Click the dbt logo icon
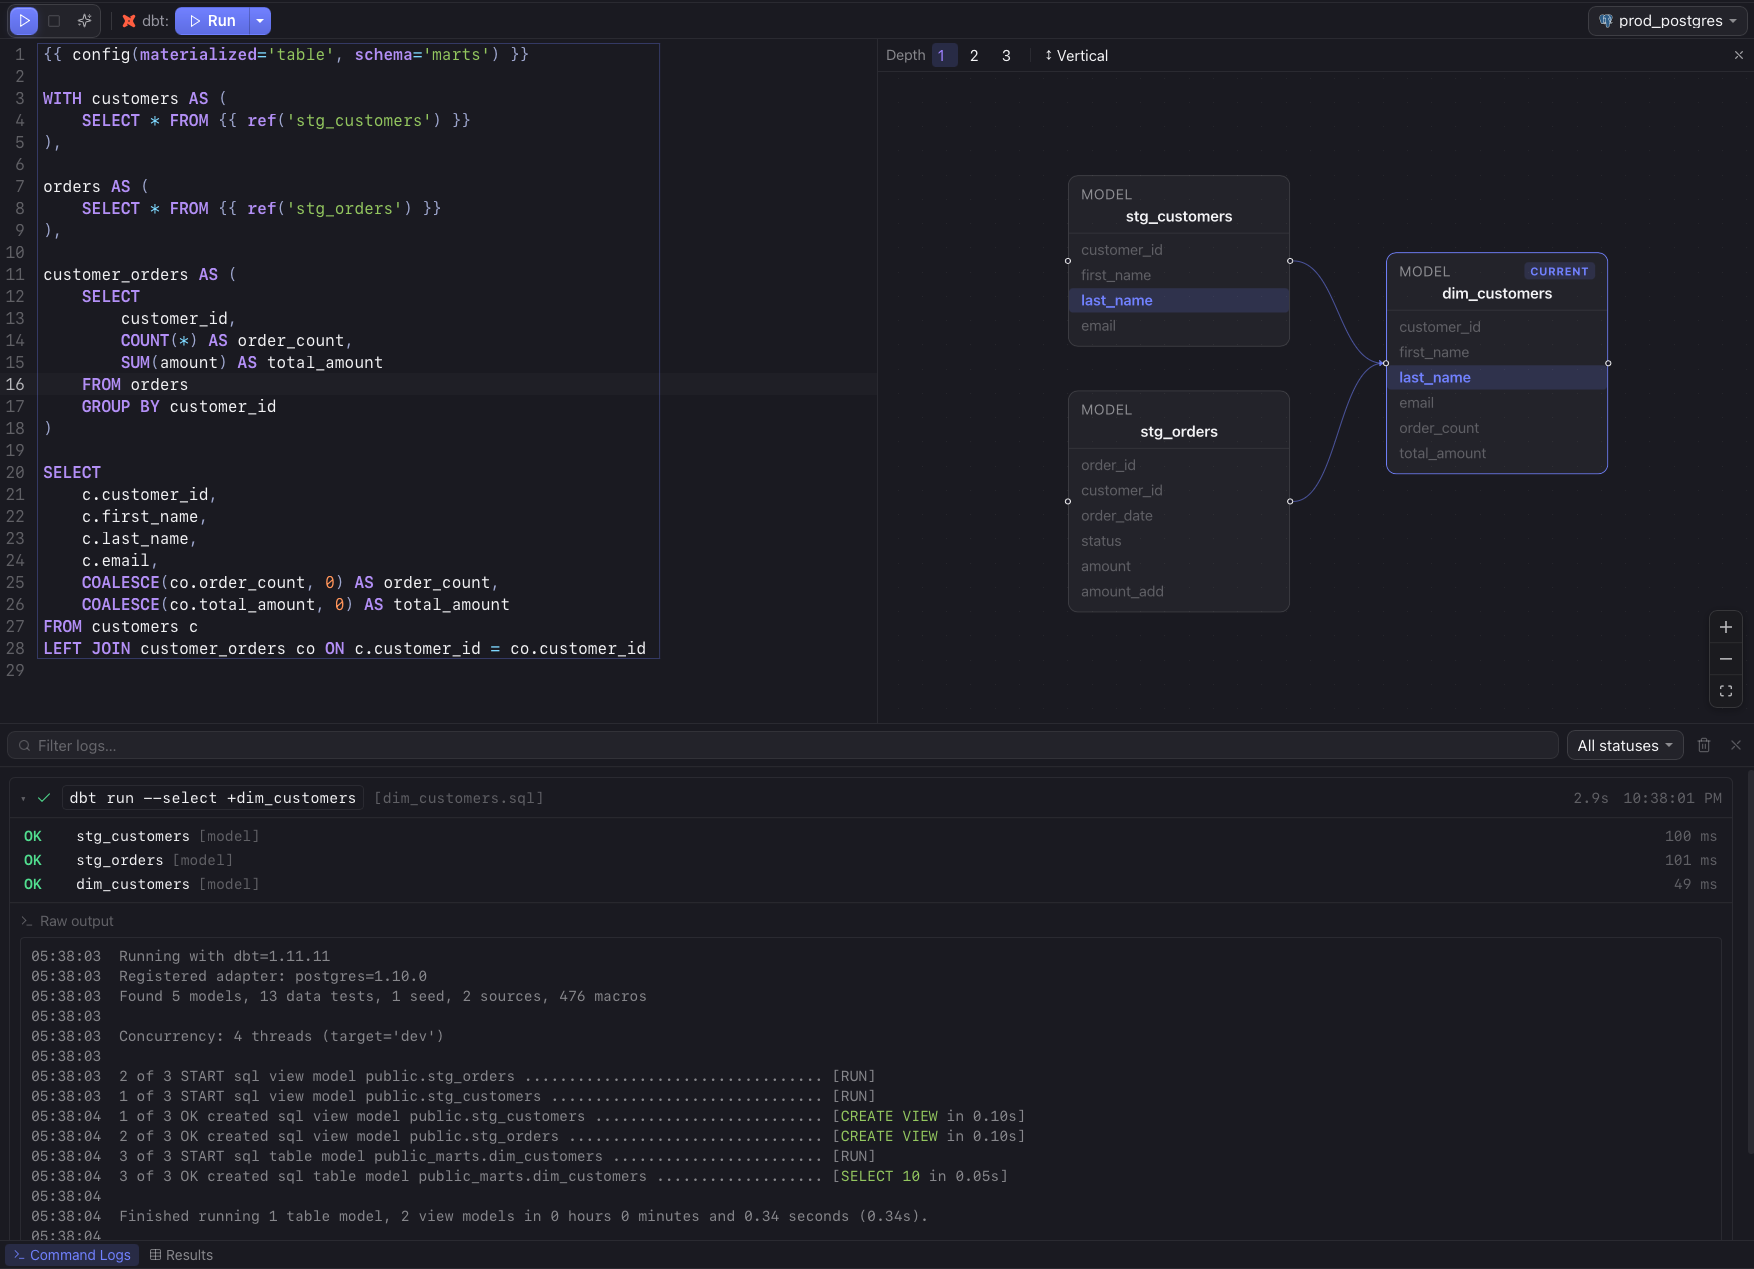 point(129,21)
